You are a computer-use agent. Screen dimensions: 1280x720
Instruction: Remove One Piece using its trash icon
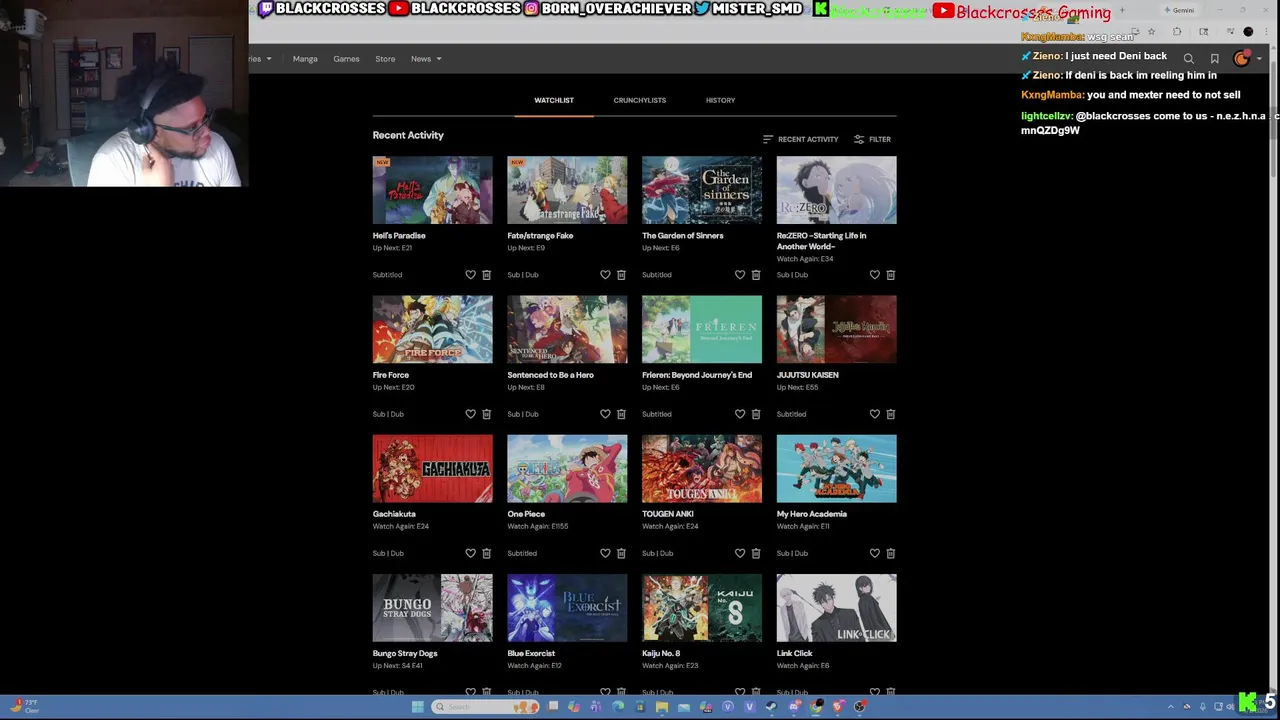click(x=621, y=553)
